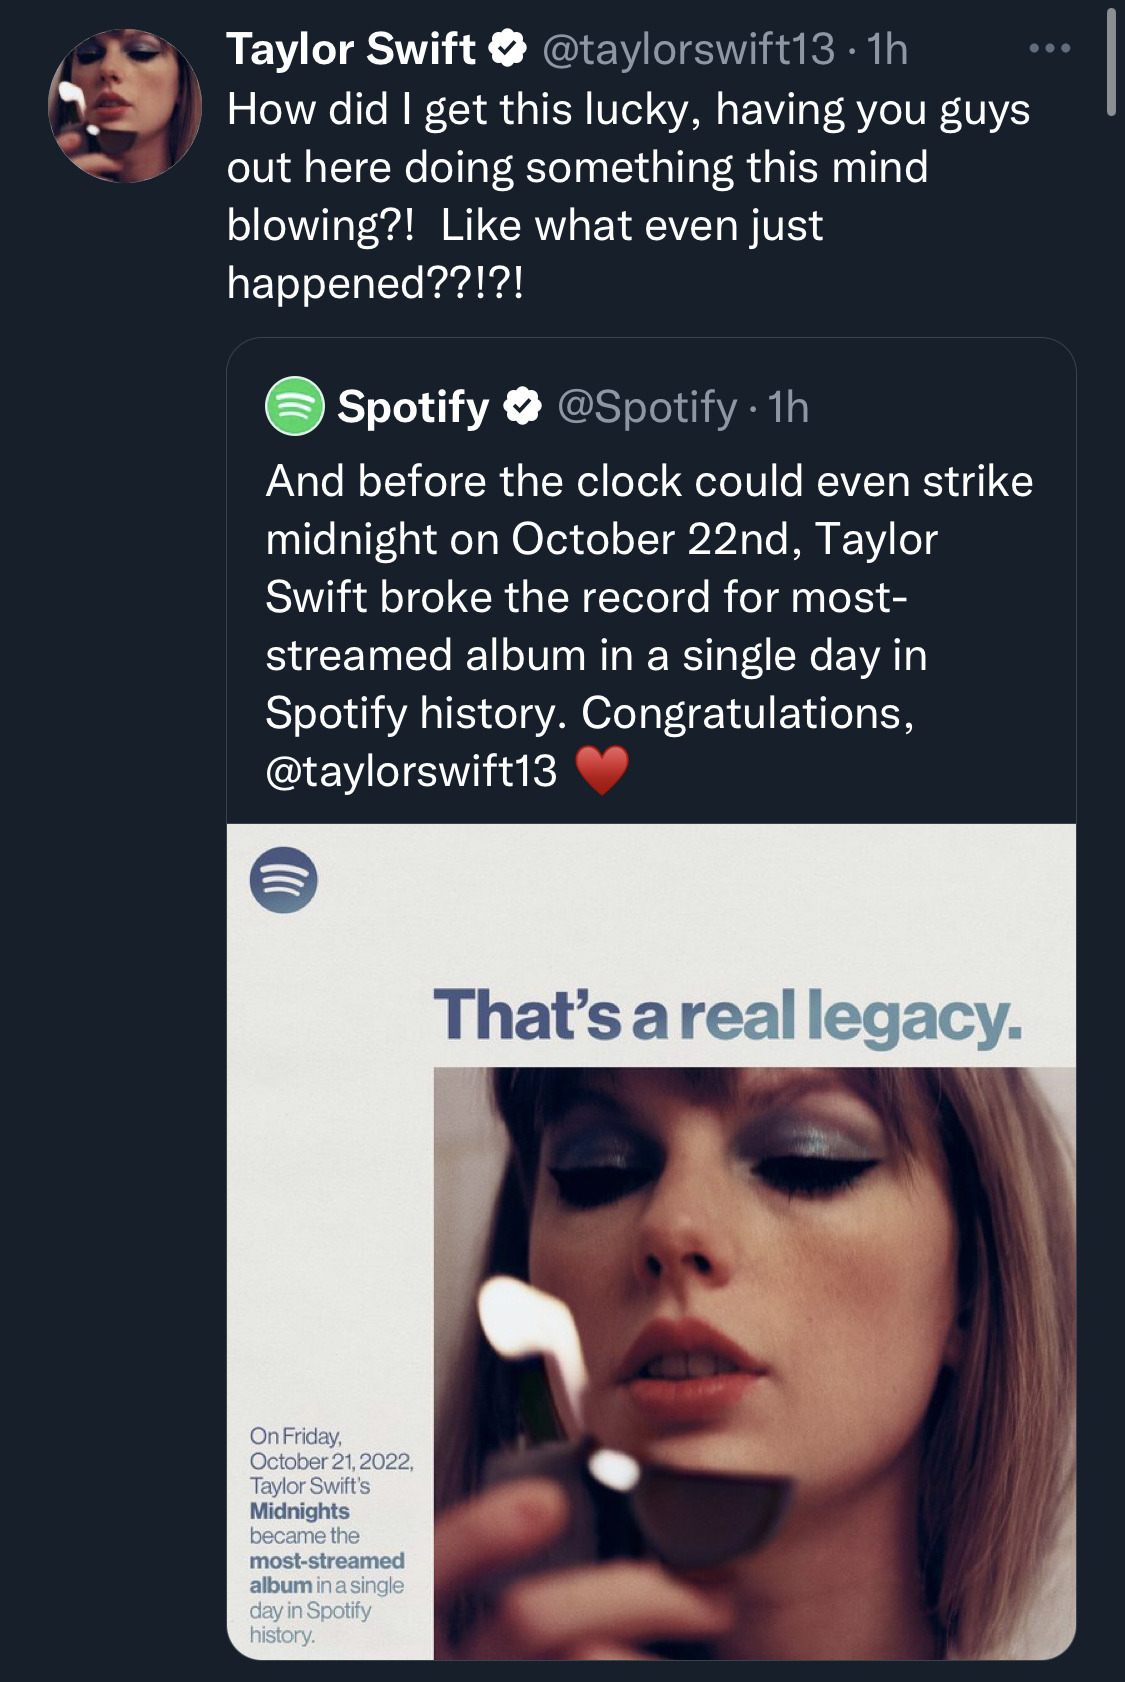Click the @Spotify handle
Screen dimensions: 1125x1682
click(647, 407)
